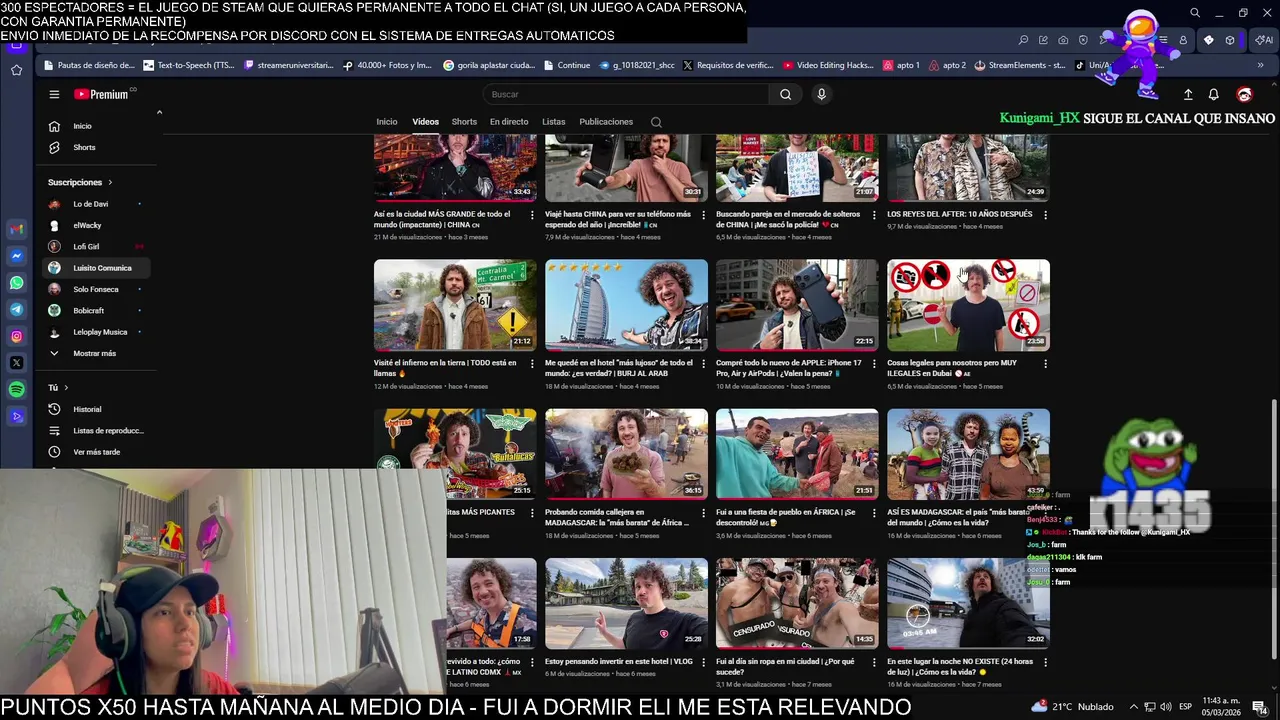Open Video Editing Hacks bookmark

tap(829, 65)
